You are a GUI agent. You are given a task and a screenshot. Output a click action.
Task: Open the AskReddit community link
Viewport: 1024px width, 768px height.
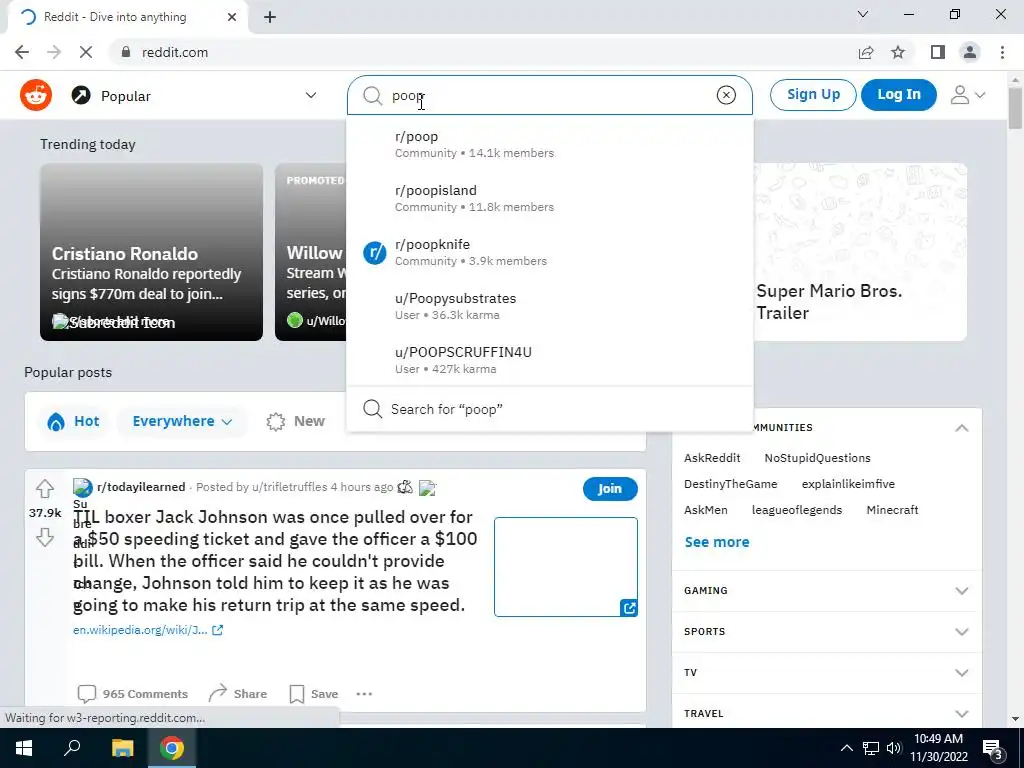click(x=712, y=458)
